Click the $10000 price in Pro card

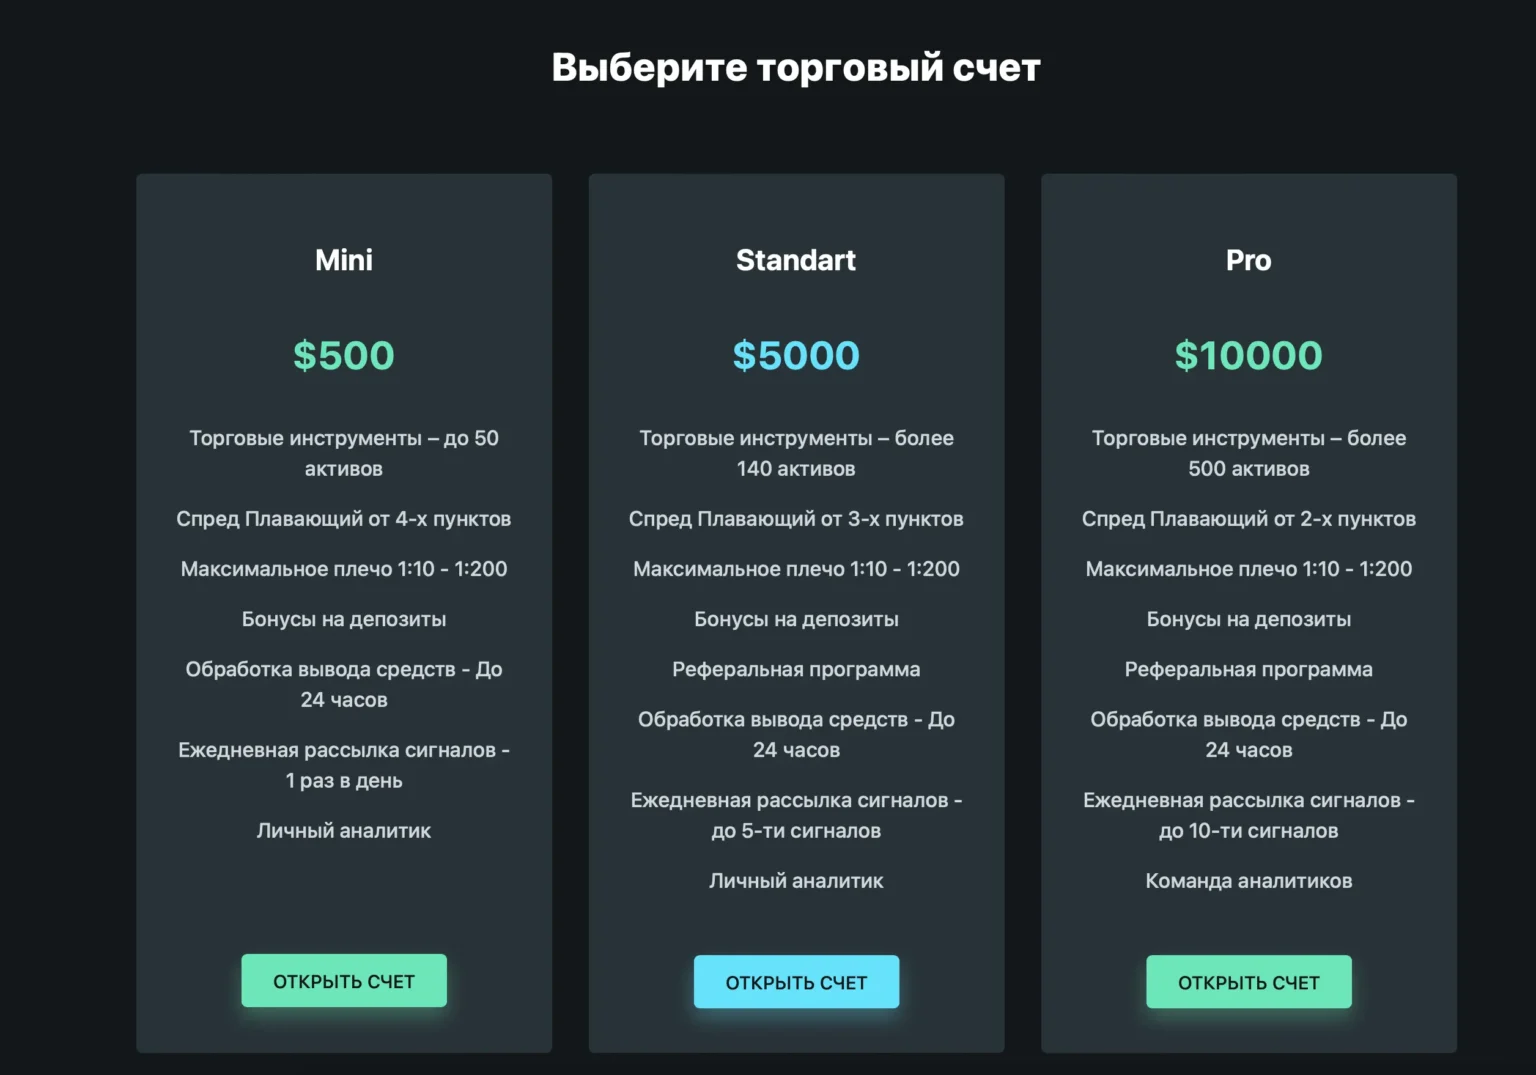(1248, 355)
